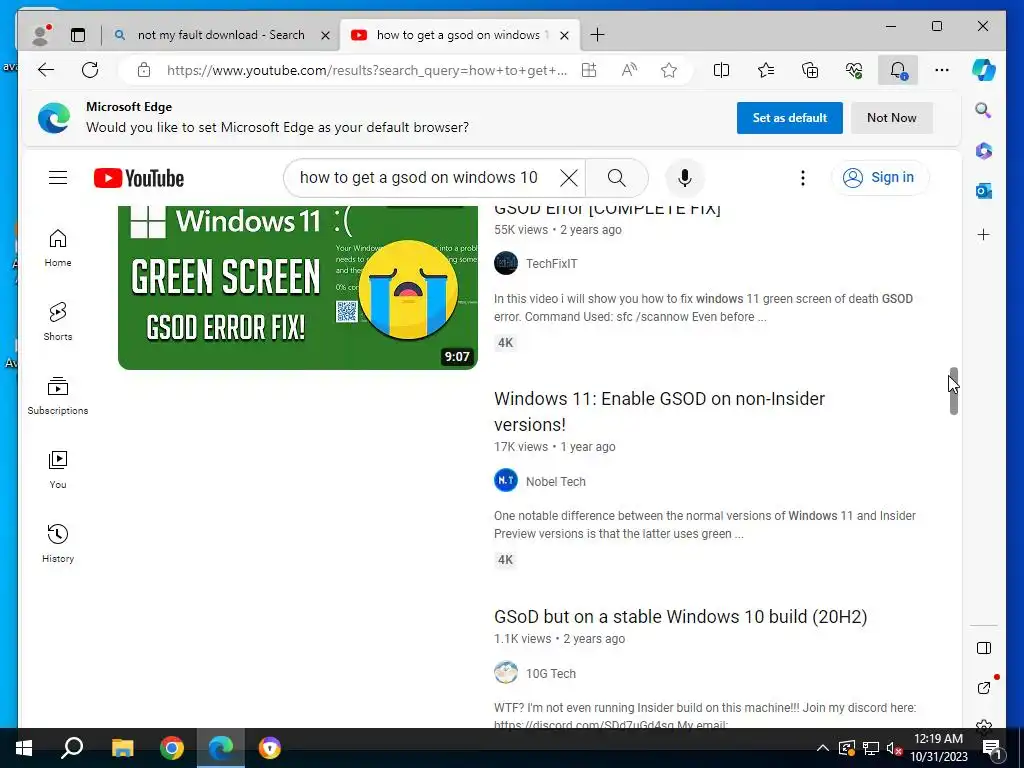
Task: Open the YouTube guide hamburger menu
Action: pos(58,178)
